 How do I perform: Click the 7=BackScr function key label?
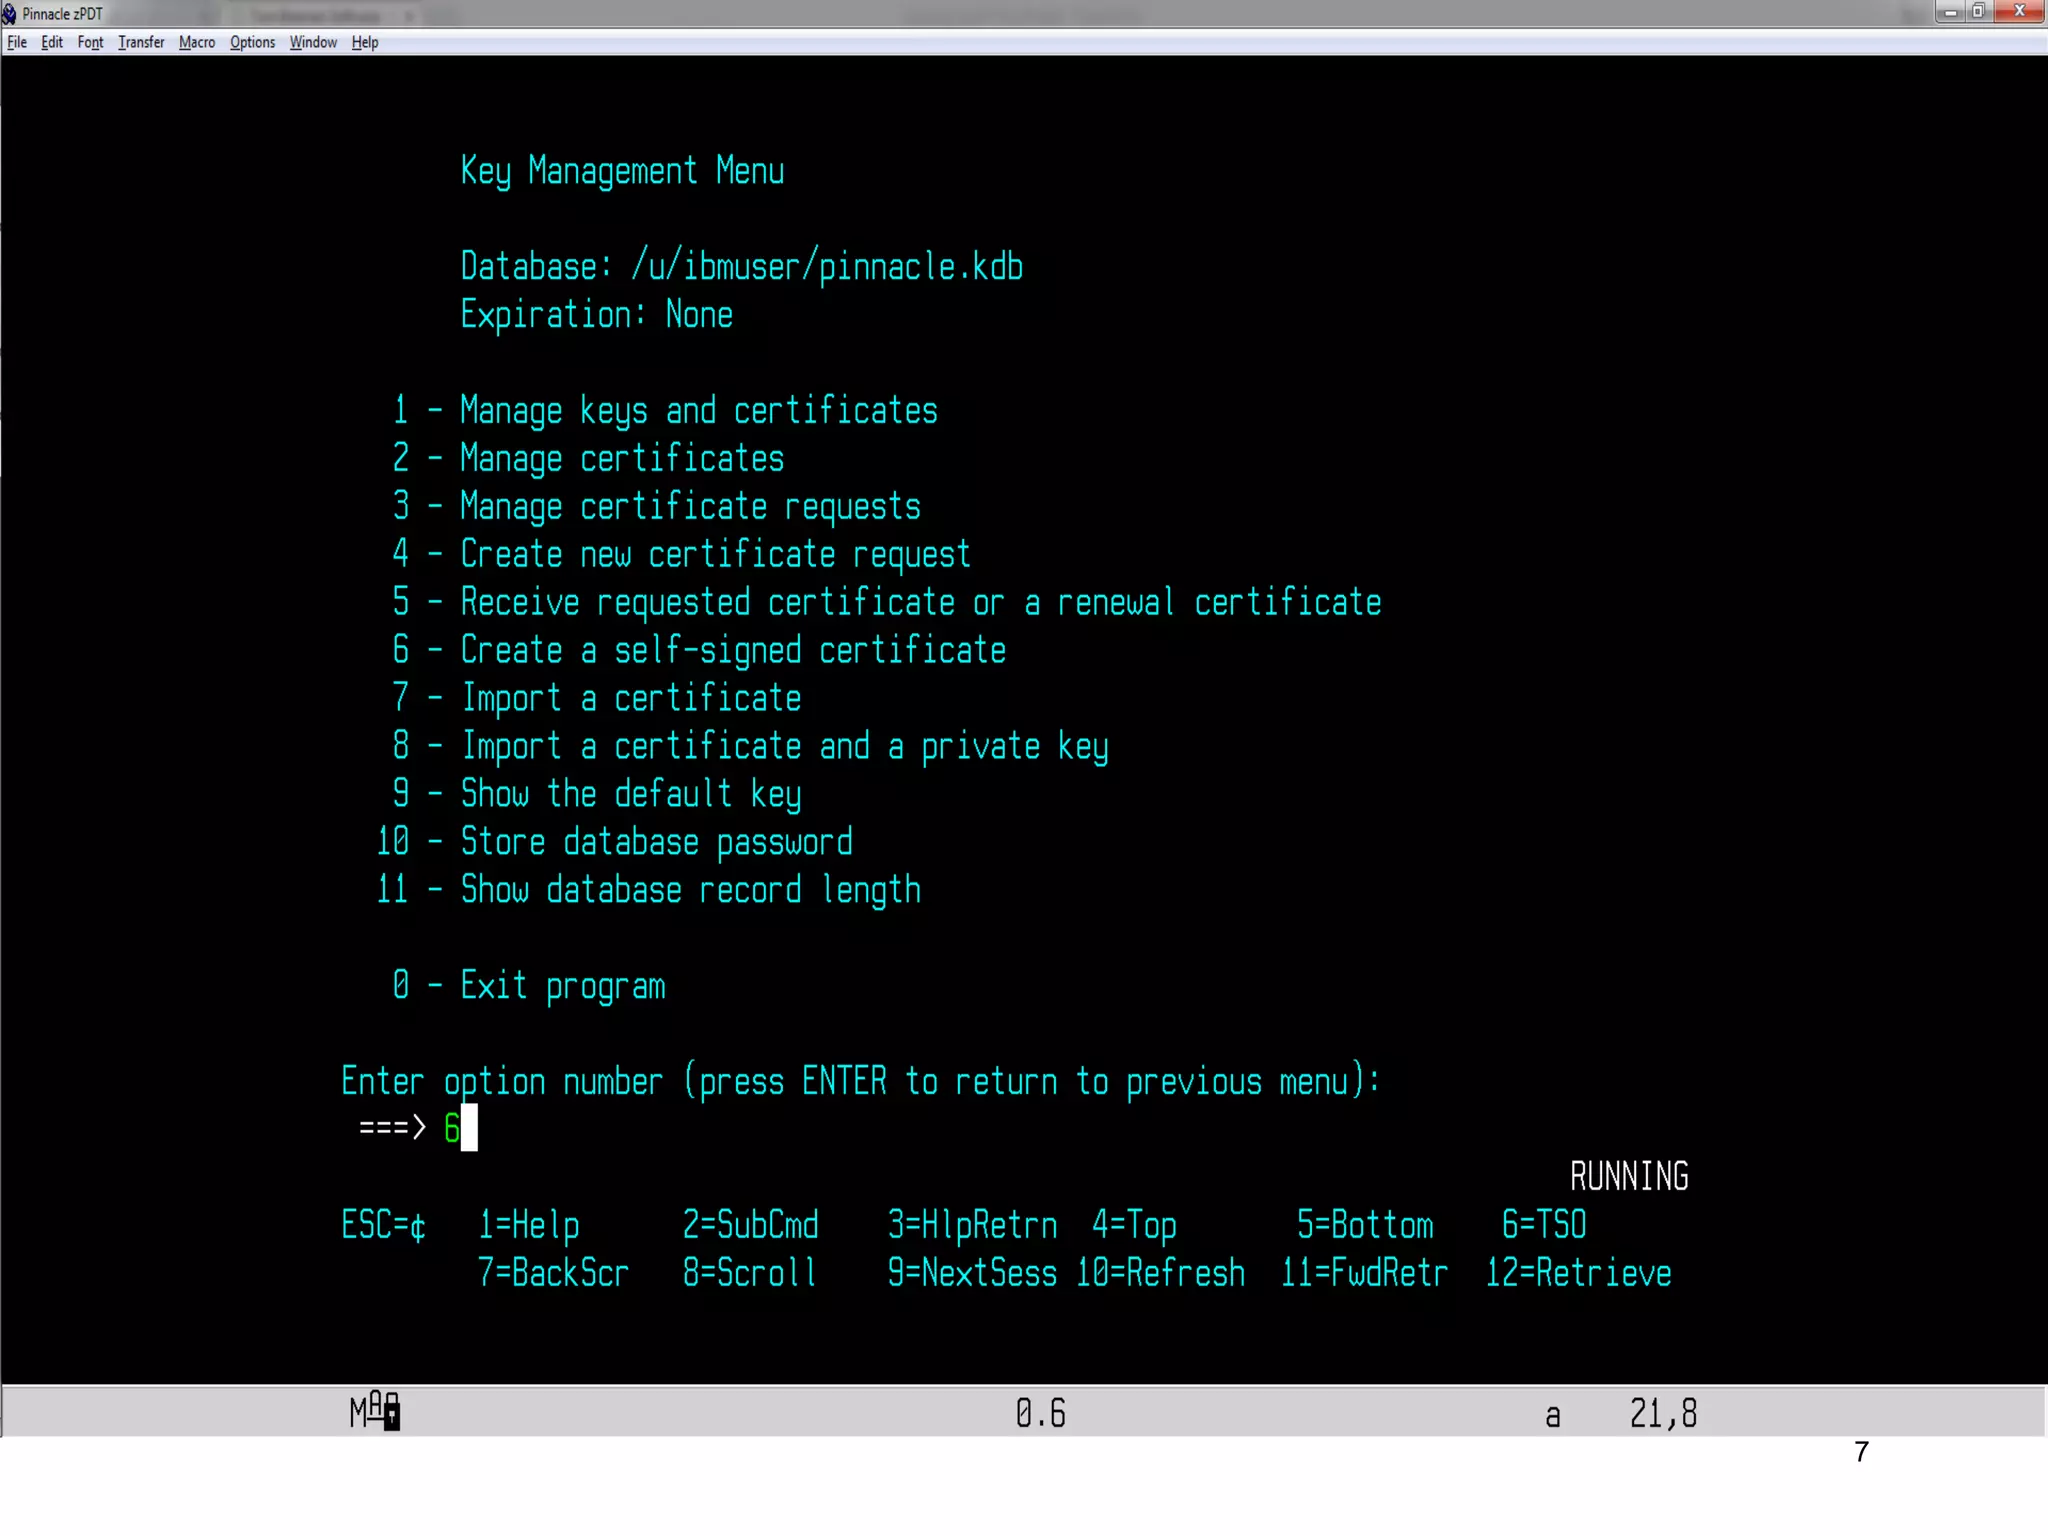553,1273
